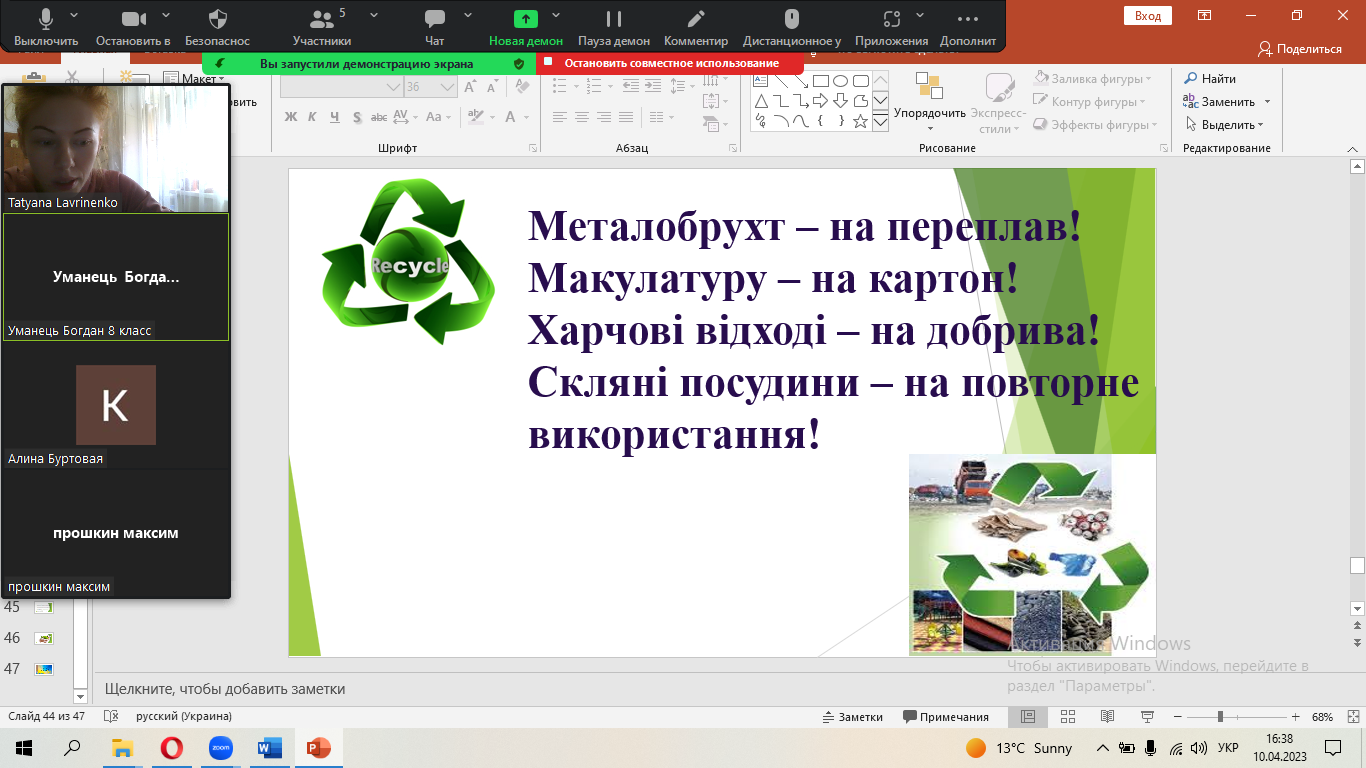Open Windows Start menu

pos(23,748)
